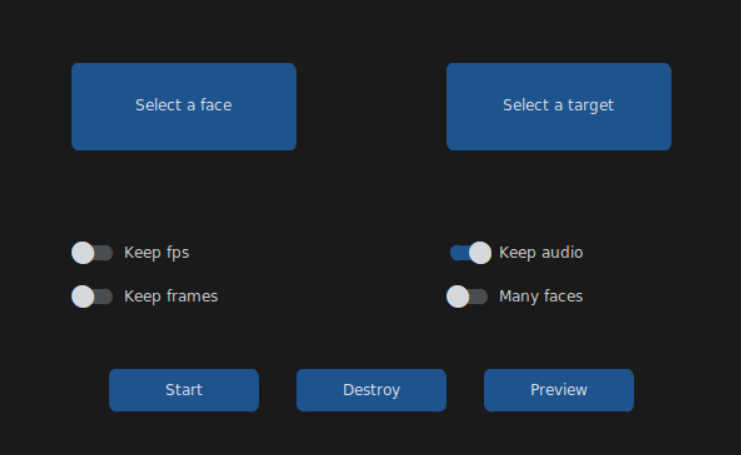Enable the Keep fps switch
Image resolution: width=741 pixels, height=455 pixels.
(92, 253)
